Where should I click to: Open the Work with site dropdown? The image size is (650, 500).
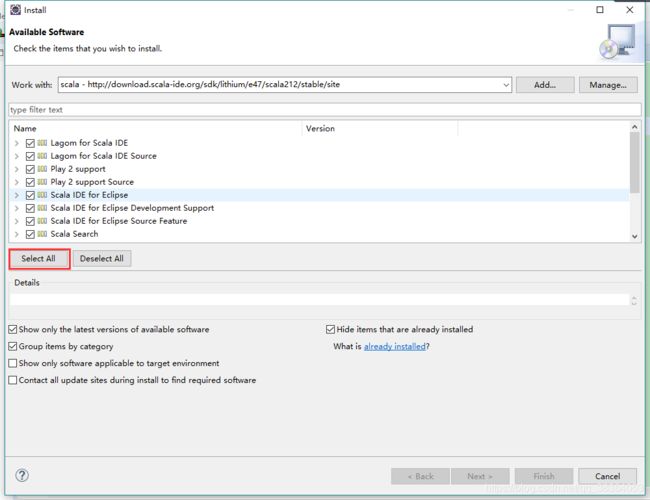tap(506, 85)
